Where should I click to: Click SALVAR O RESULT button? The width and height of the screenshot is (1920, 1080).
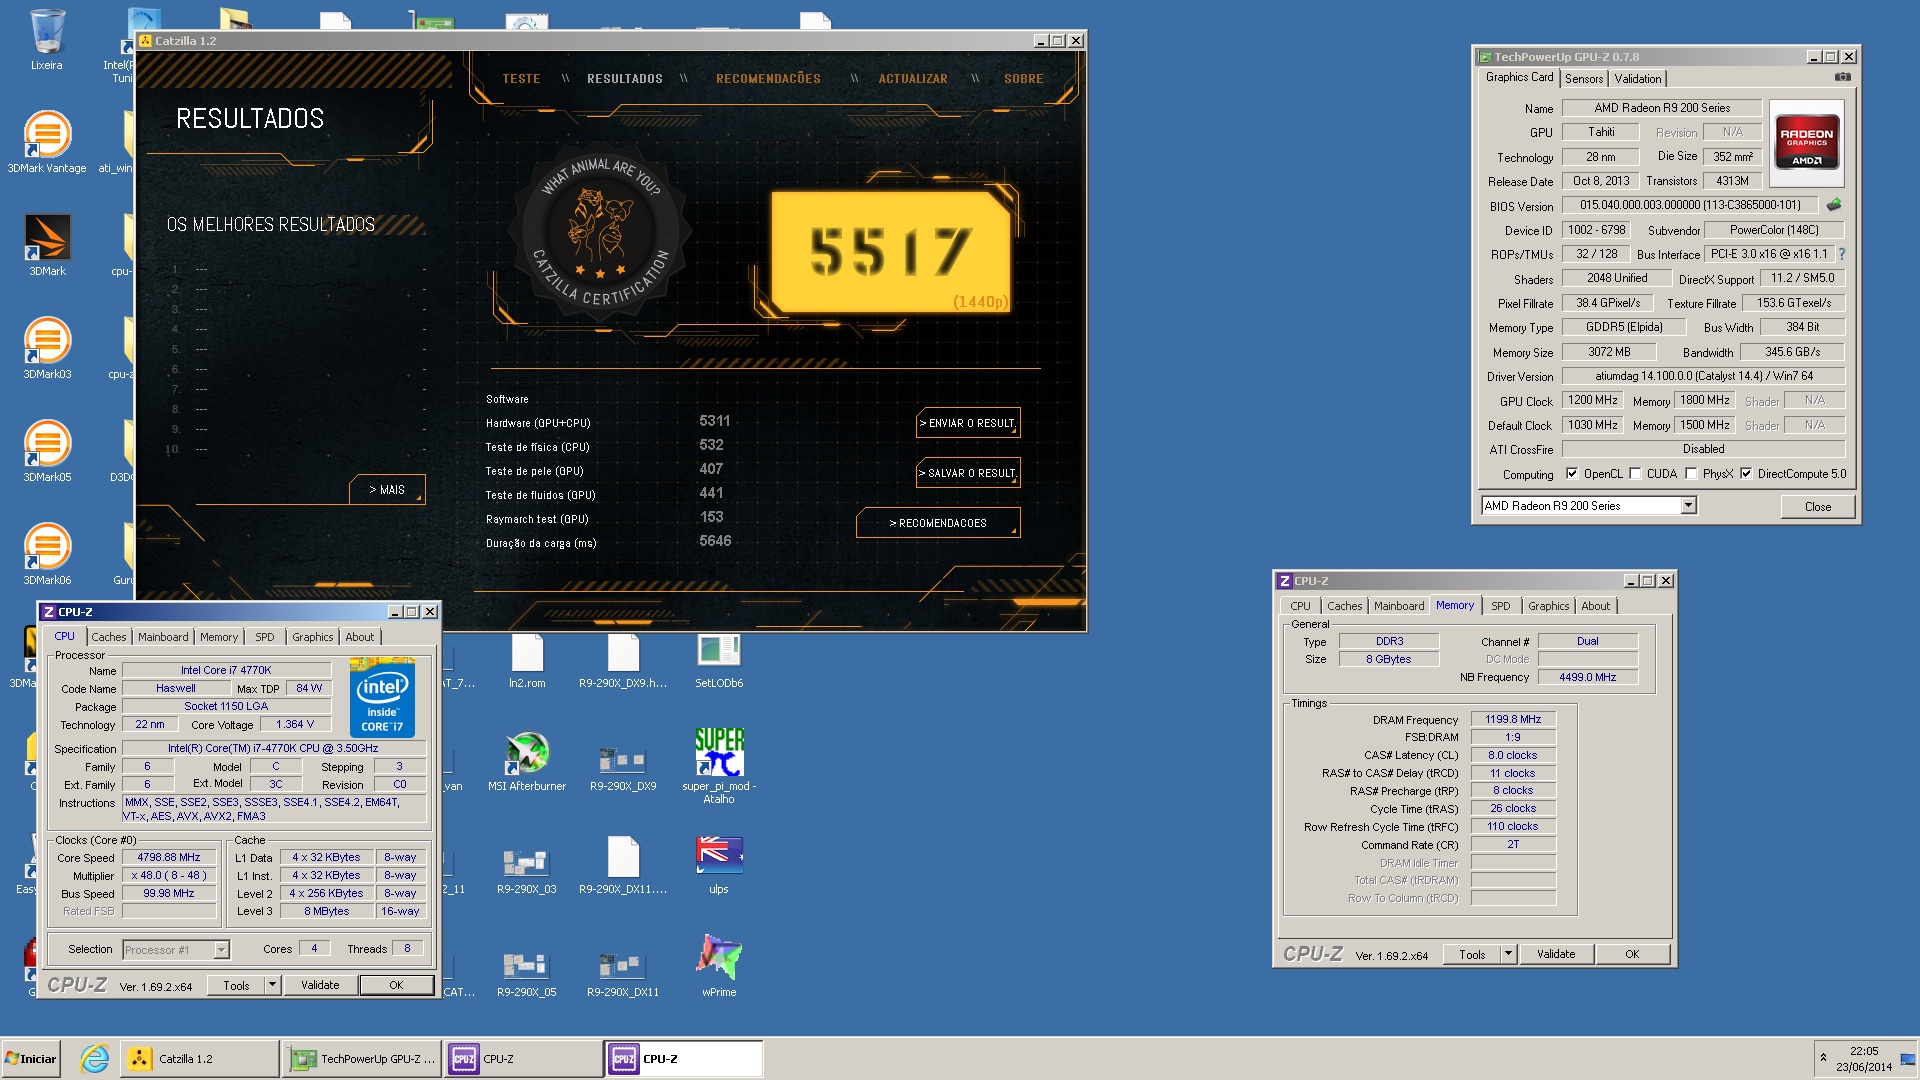(968, 473)
